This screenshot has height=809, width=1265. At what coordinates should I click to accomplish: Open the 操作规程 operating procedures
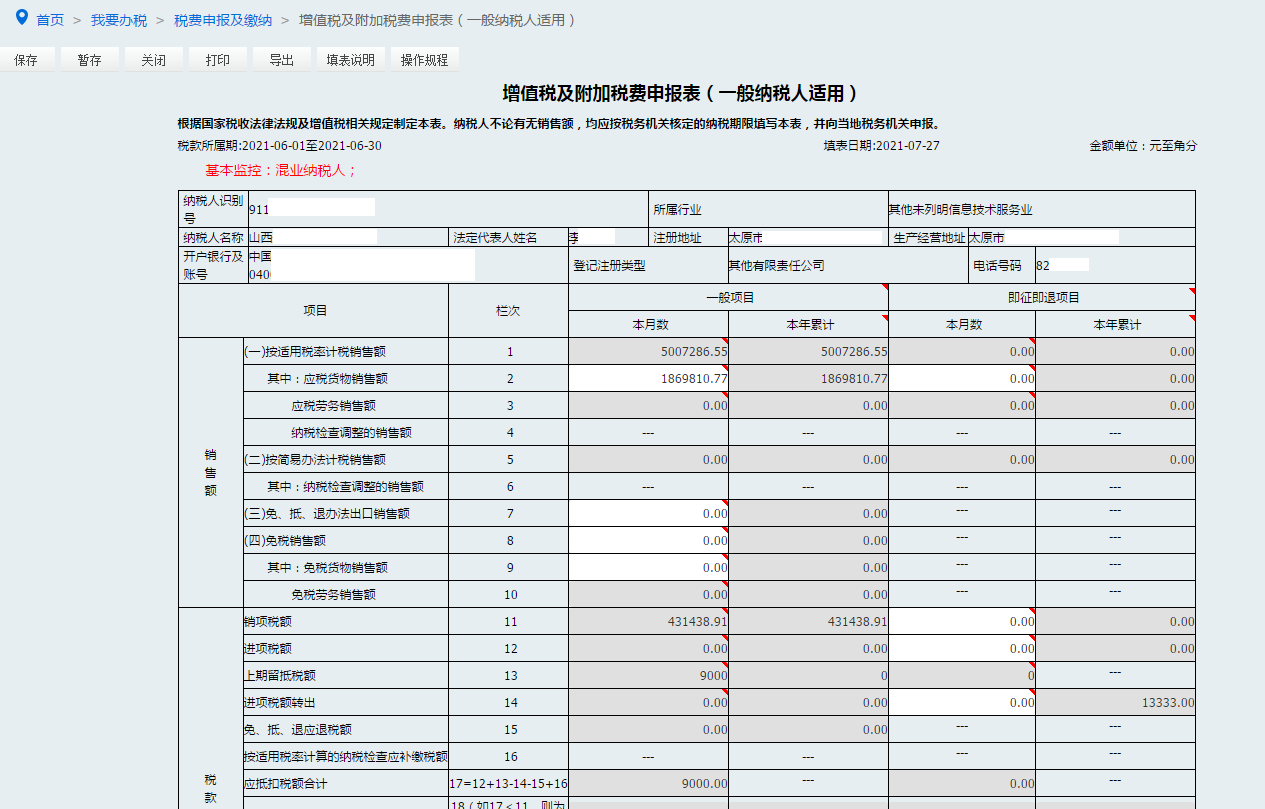point(425,60)
